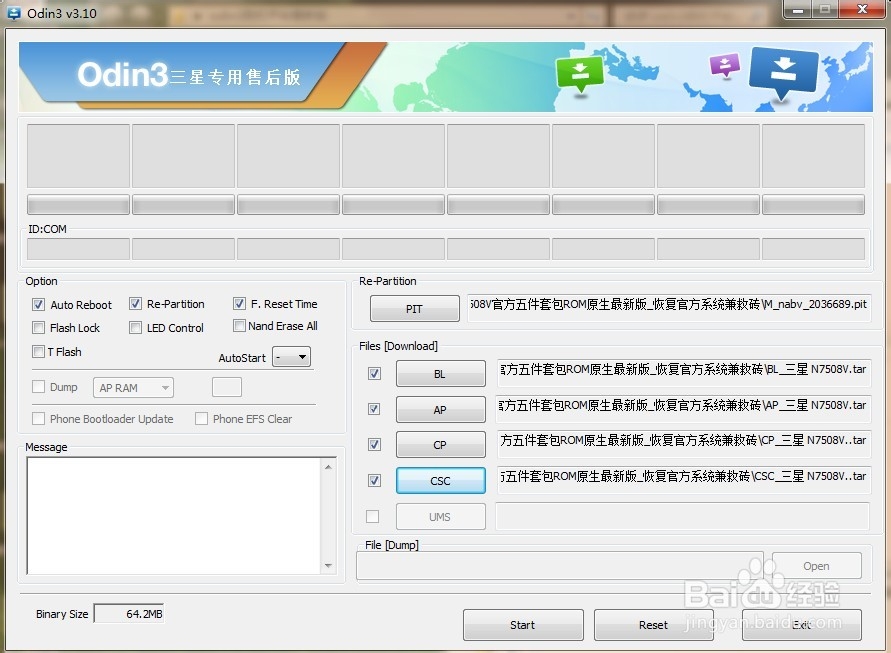Image resolution: width=891 pixels, height=653 pixels.
Task: Uncheck the checkbox next to CP button
Action: tap(374, 444)
